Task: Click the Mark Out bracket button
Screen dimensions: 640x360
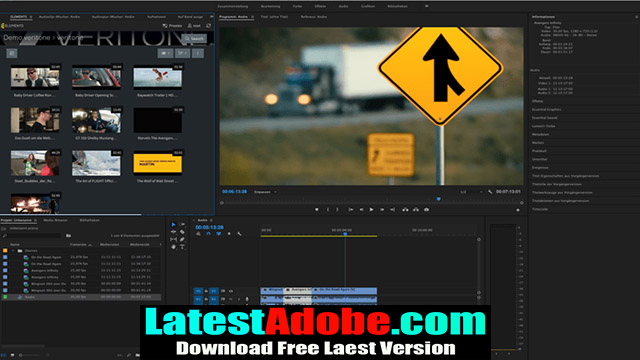Action: [337, 210]
